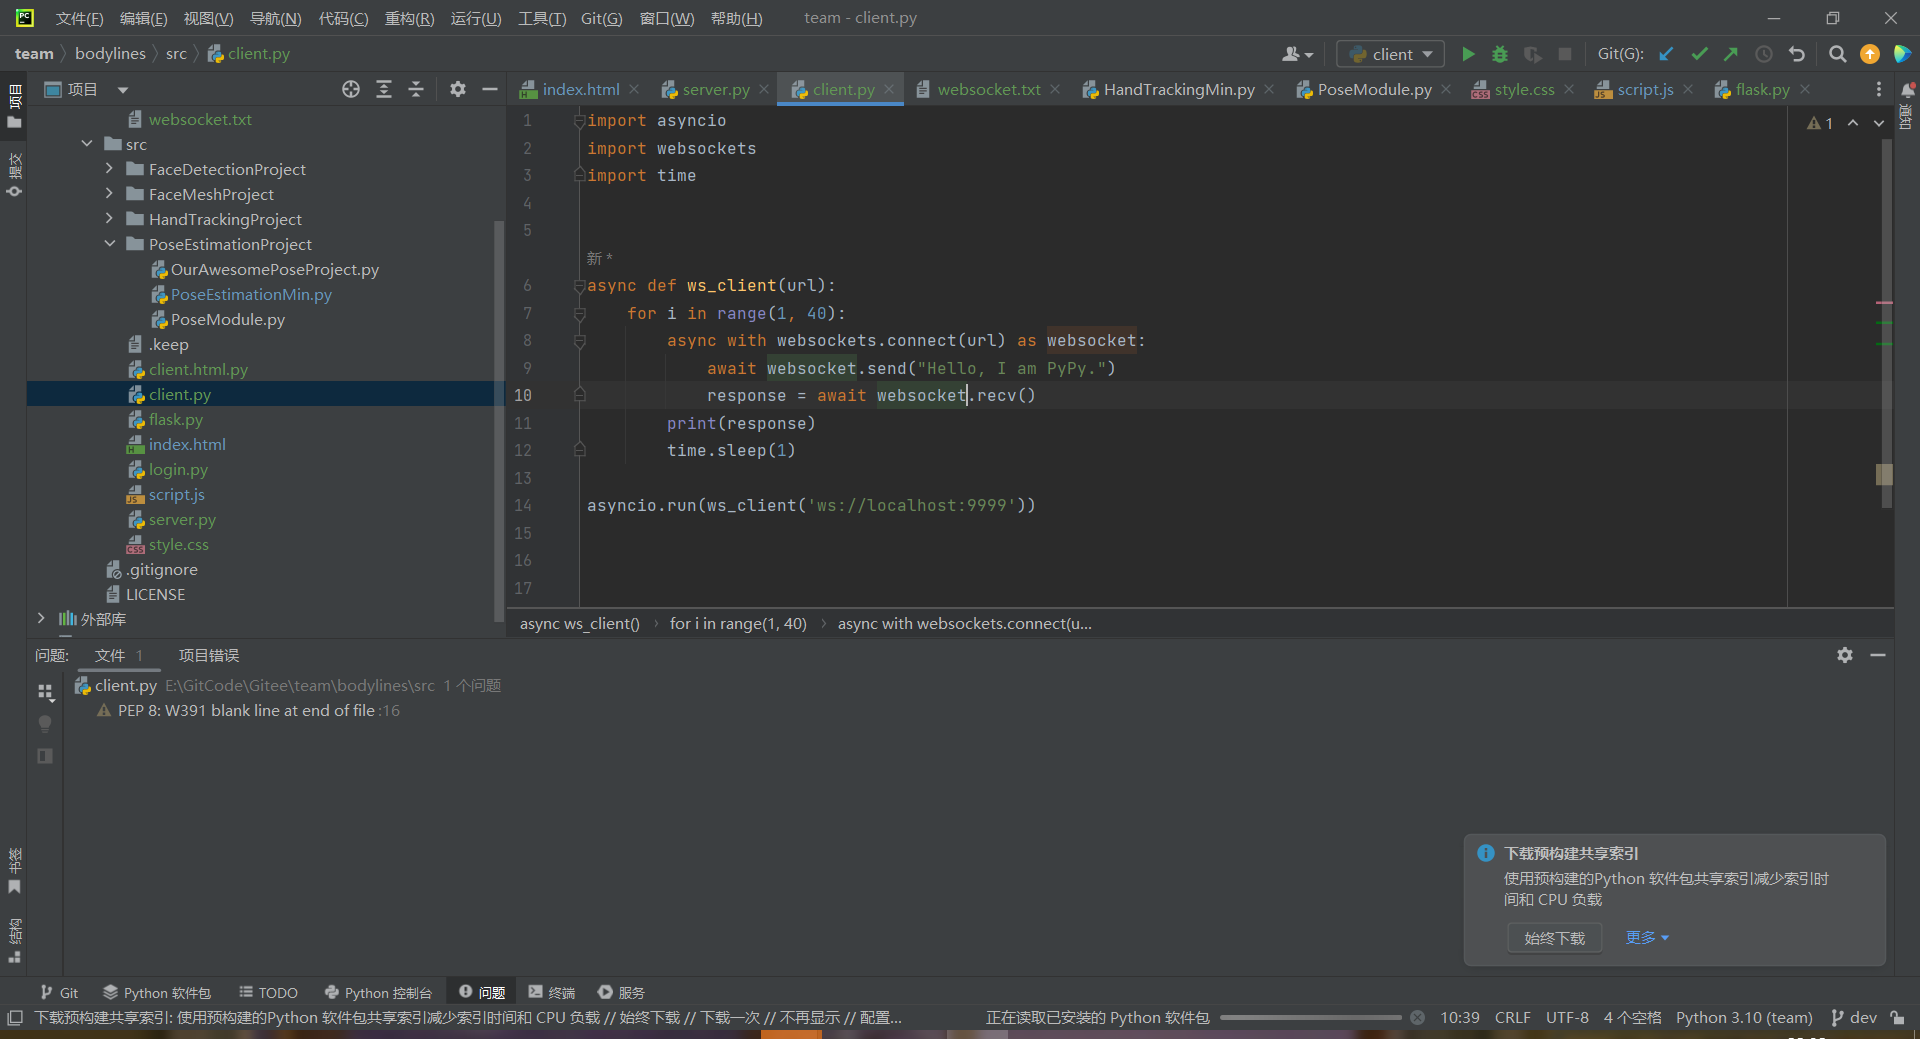Select opened file target icon in project panel

(351, 89)
